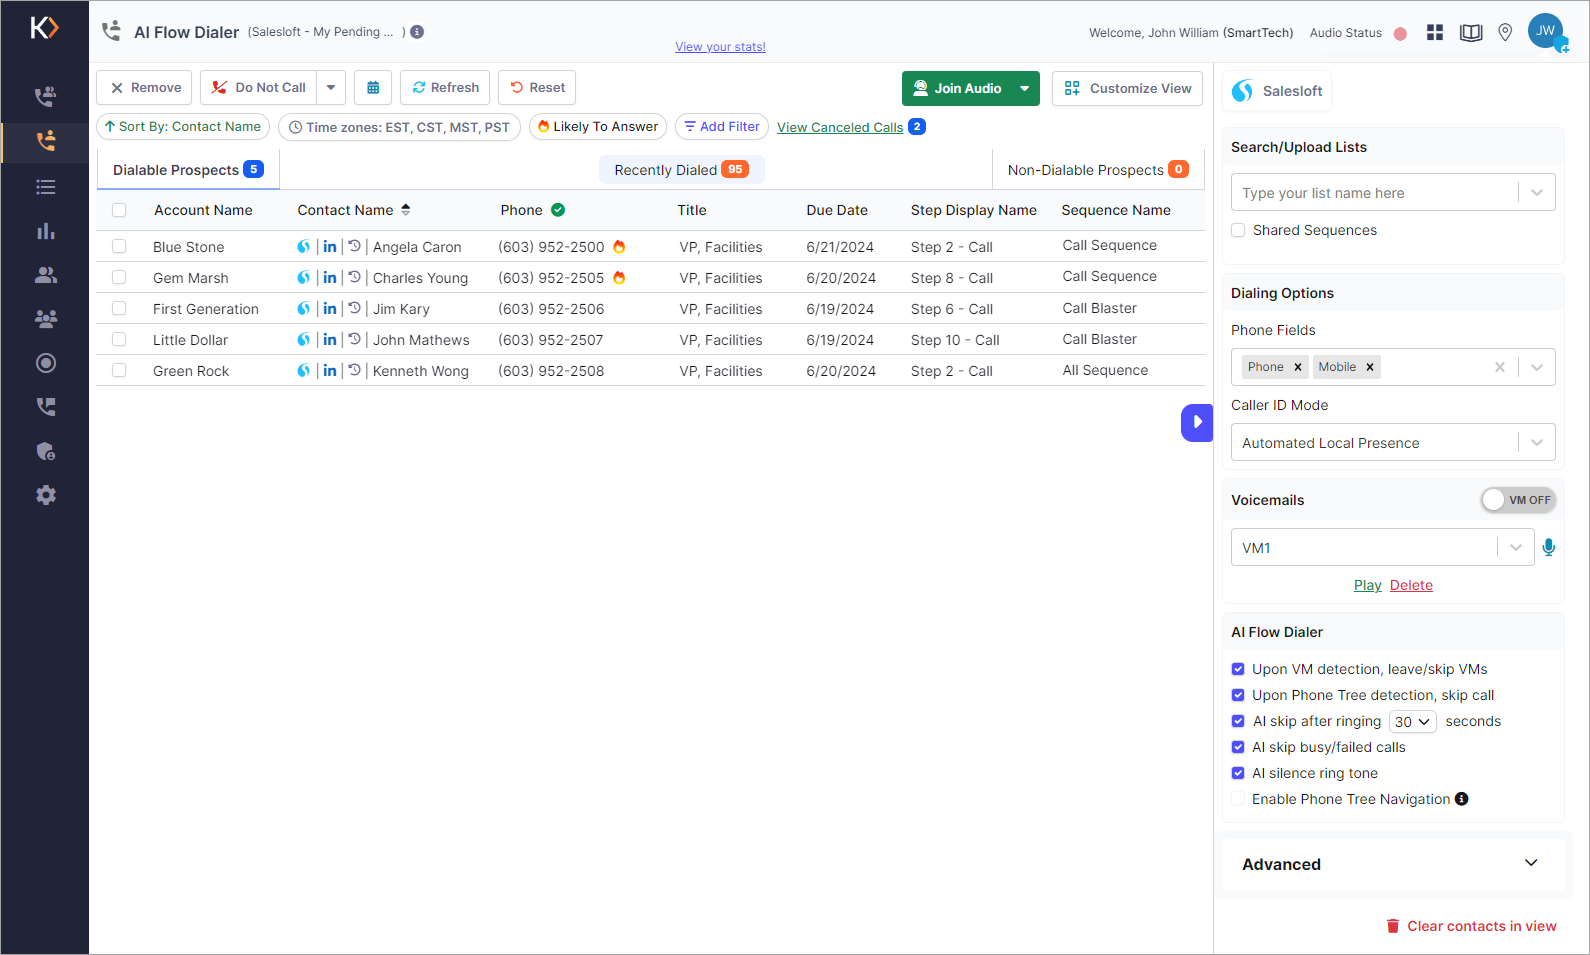Click Clear contacts in view
Screen dimensions: 1590x955
(1471, 926)
